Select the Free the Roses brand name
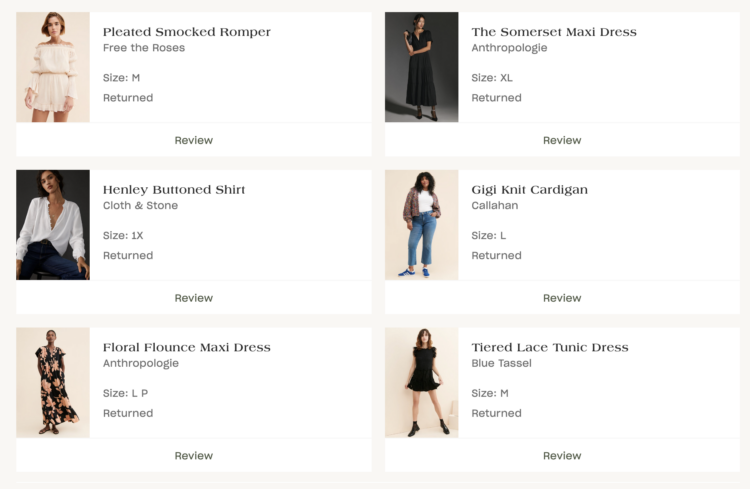Image resolution: width=750 pixels, height=489 pixels. [143, 48]
